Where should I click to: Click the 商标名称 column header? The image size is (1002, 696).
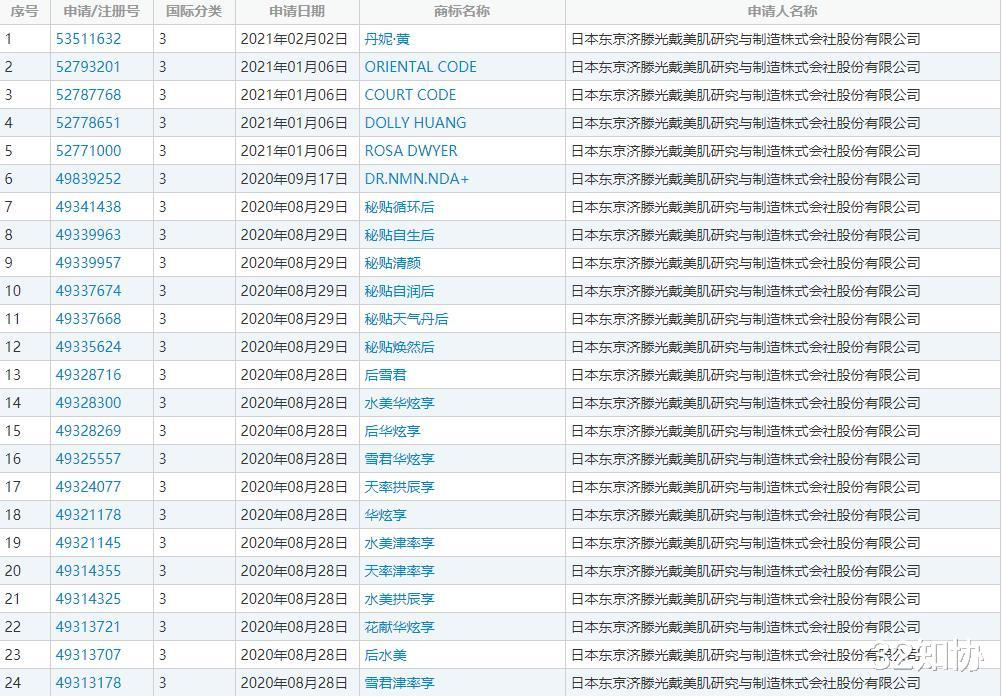[x=462, y=12]
